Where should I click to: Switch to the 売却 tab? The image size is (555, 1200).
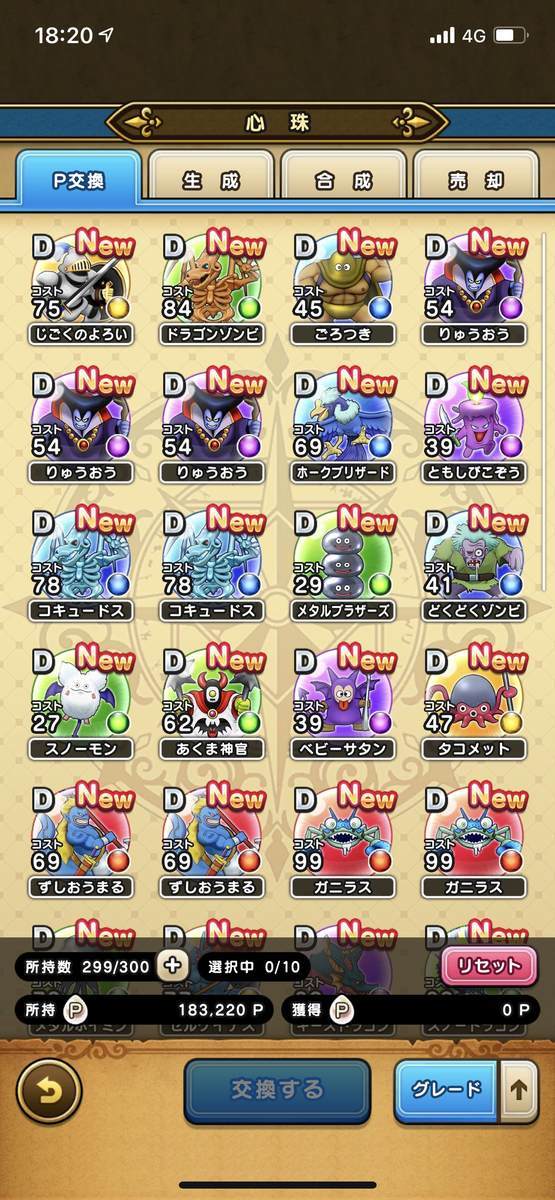coord(476,181)
